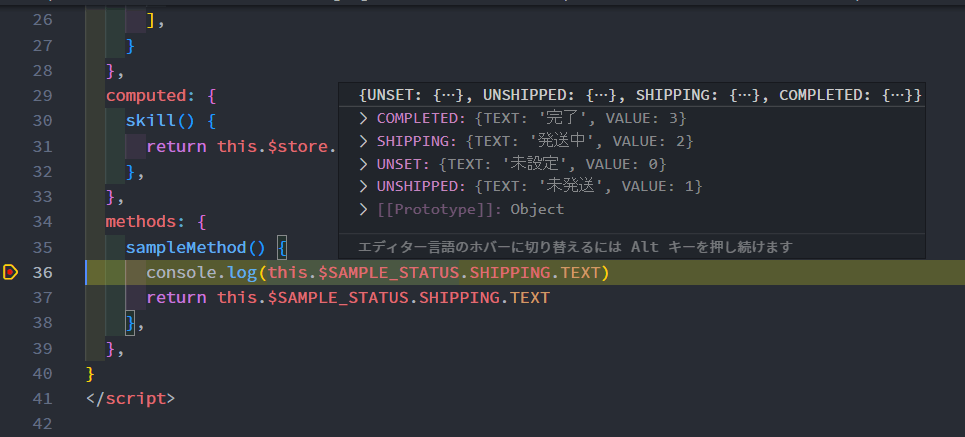
Task: Click the sampleMethod function name
Action: (186, 247)
